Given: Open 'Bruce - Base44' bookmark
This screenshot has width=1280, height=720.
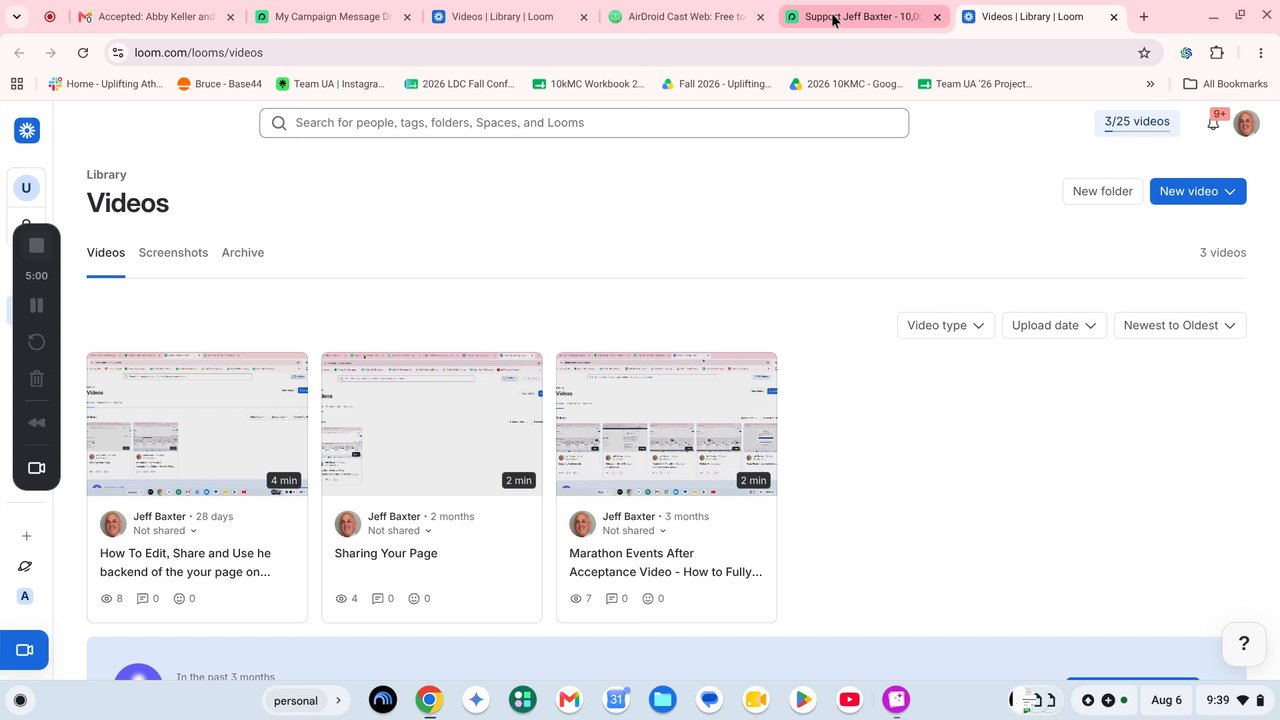Looking at the screenshot, I should coord(219,84).
